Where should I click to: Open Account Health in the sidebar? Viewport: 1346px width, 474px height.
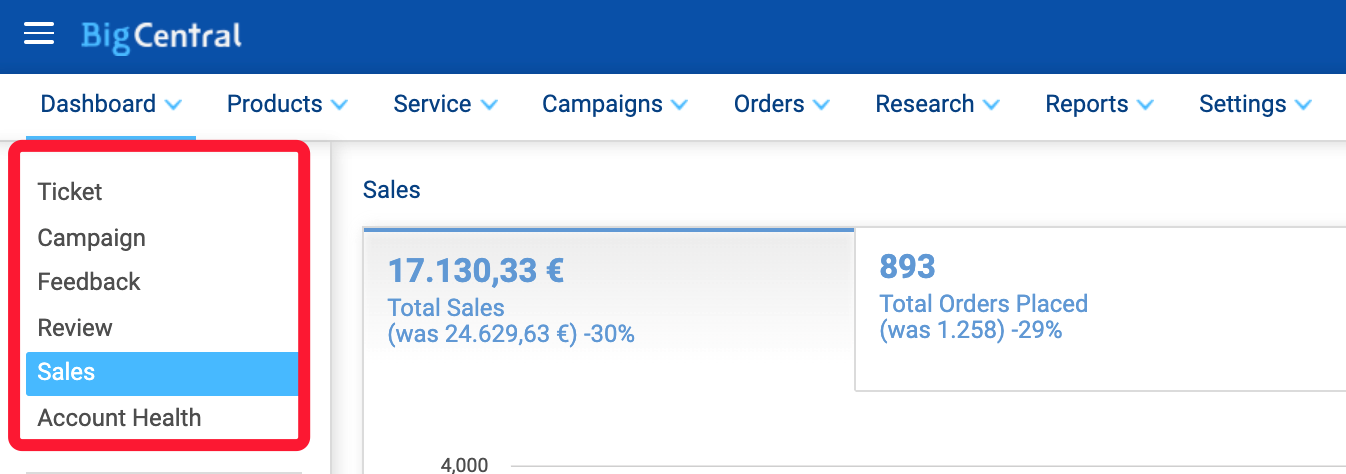(162, 418)
